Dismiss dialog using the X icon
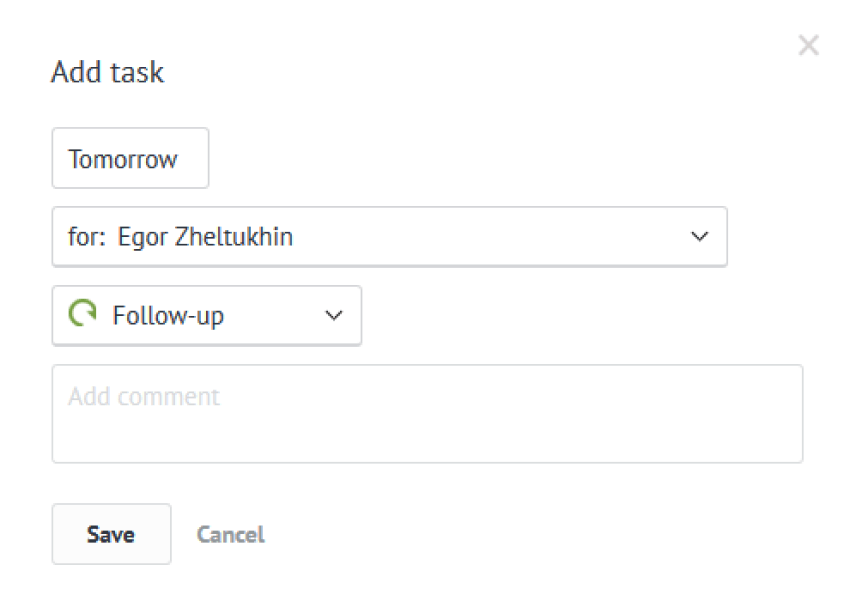The width and height of the screenshot is (850, 614). [808, 45]
